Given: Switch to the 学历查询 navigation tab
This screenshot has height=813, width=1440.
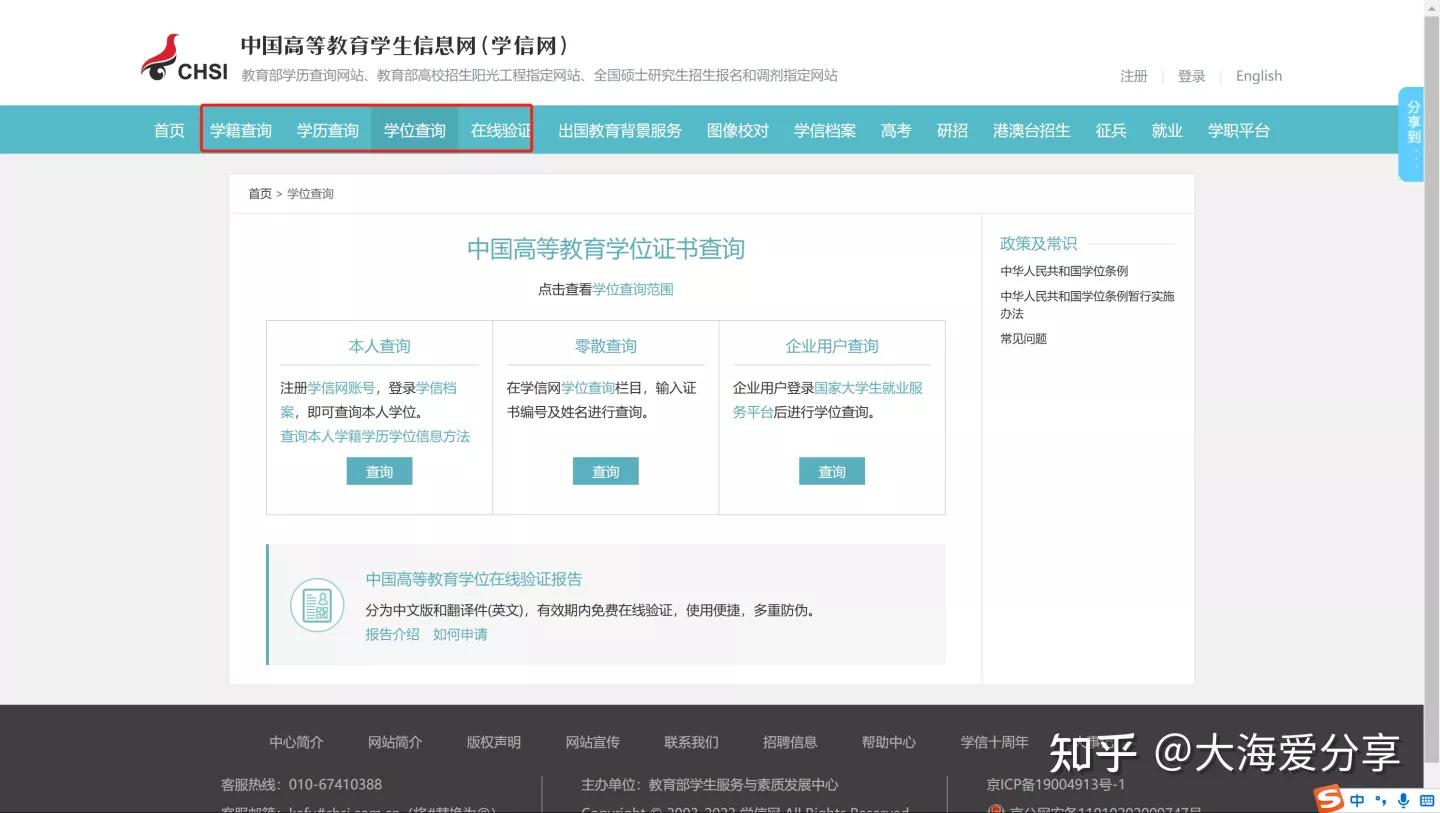Looking at the screenshot, I should (327, 130).
